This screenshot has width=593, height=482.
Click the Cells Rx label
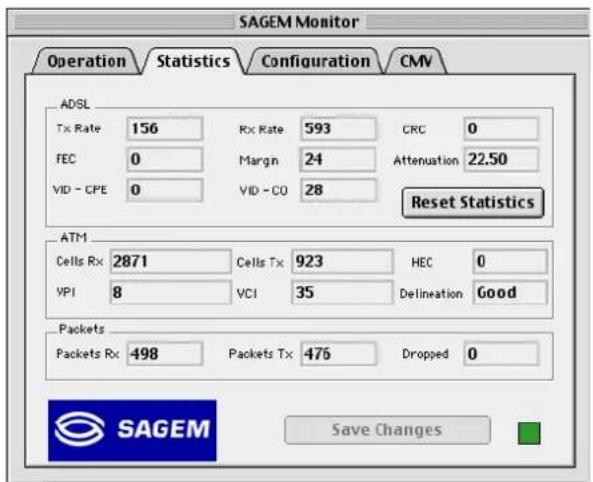coord(79,261)
